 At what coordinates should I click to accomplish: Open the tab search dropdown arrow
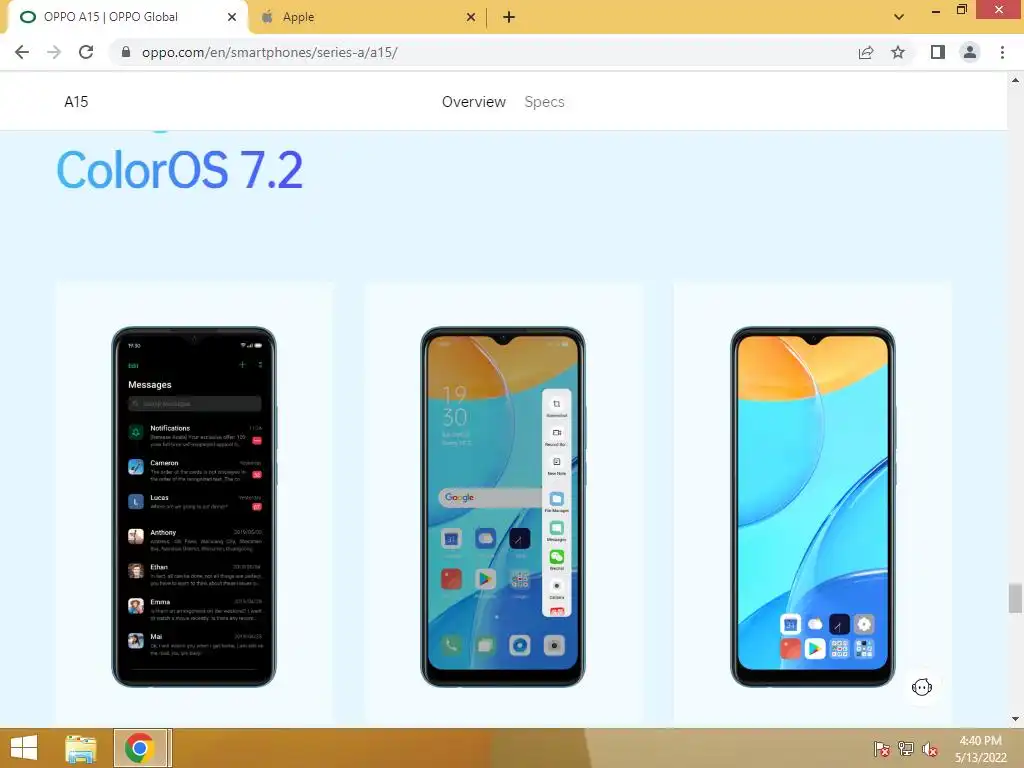899,17
